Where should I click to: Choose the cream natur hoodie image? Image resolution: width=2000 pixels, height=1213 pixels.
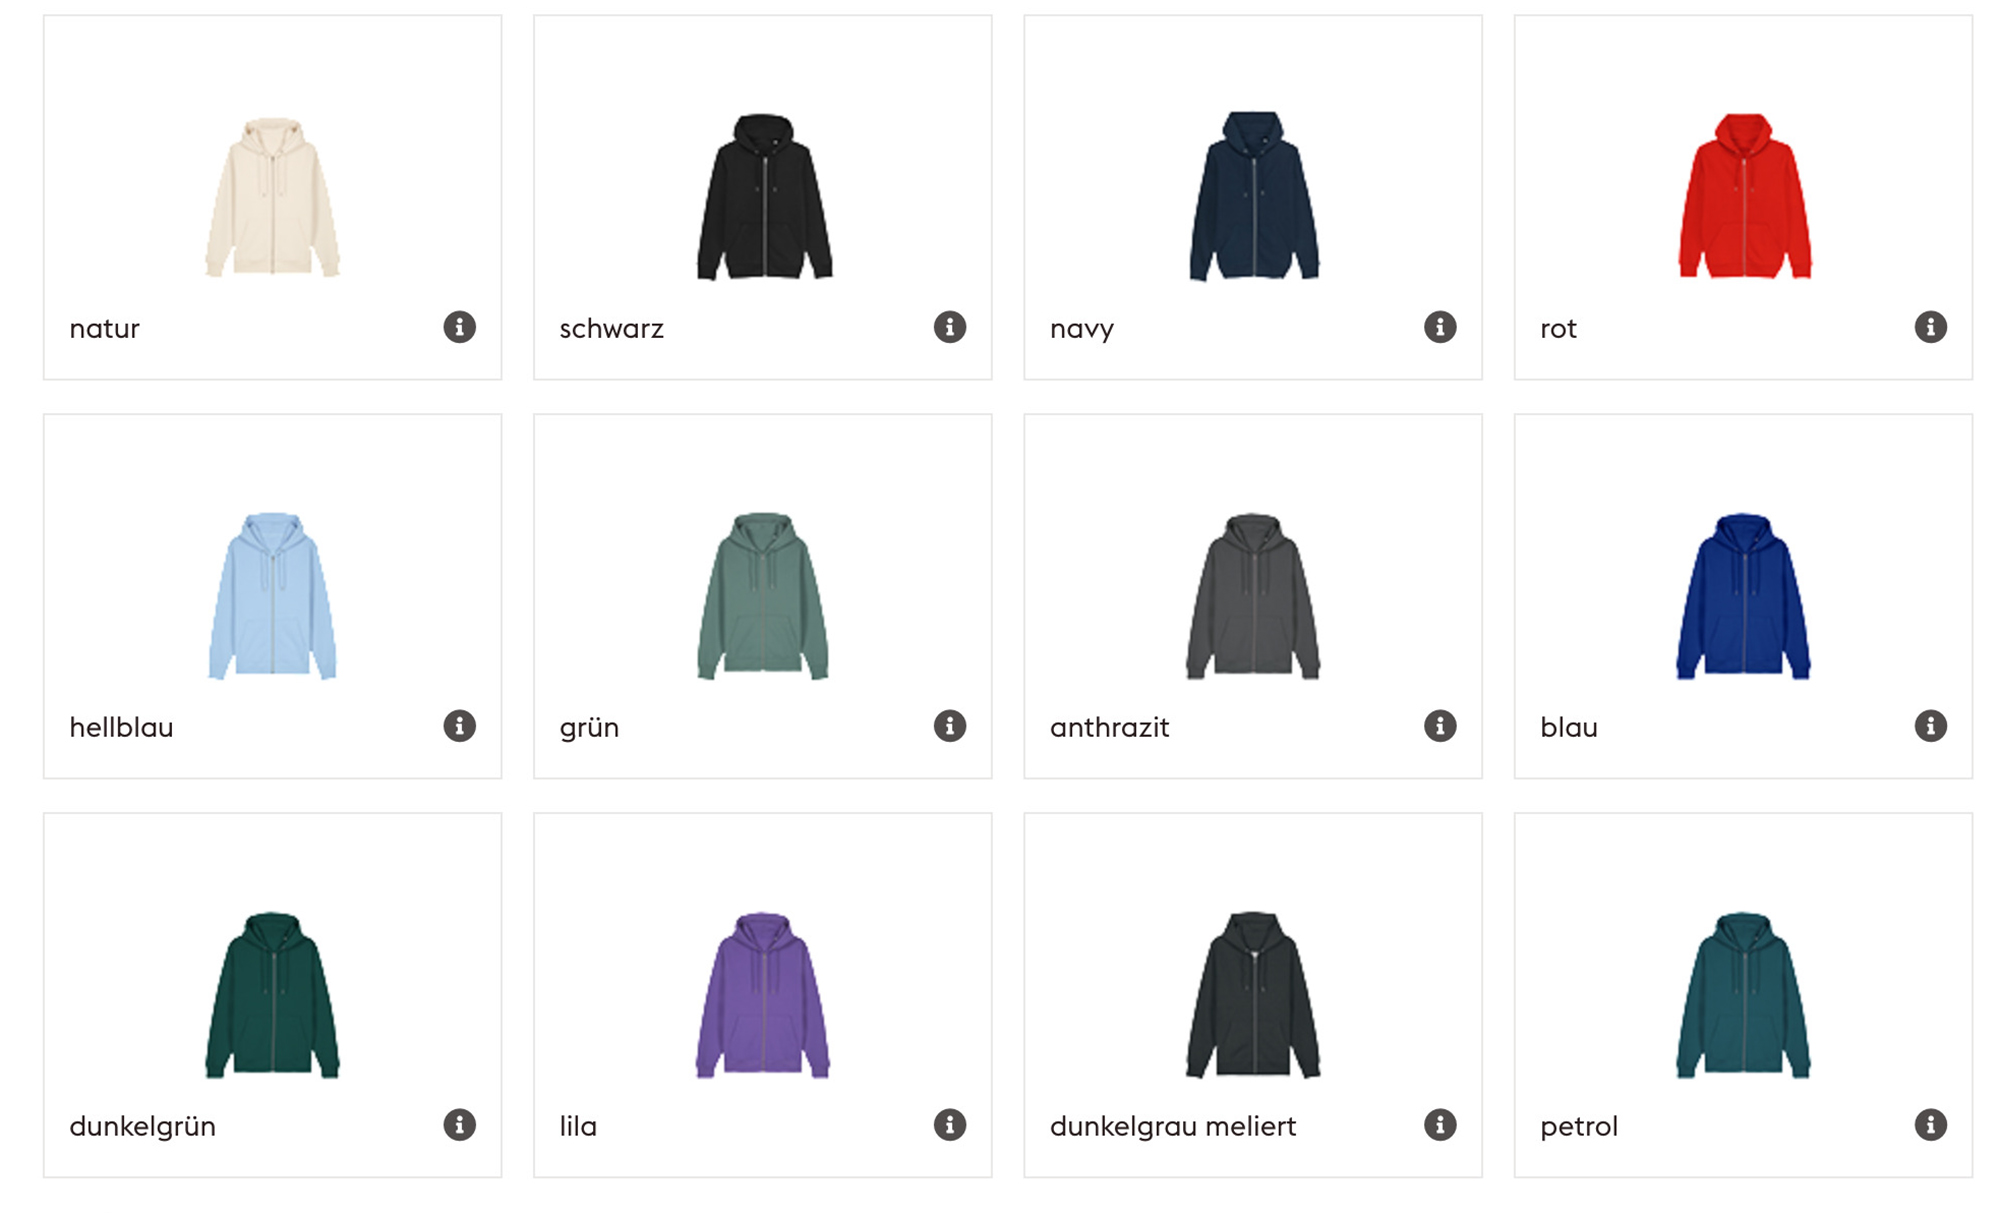[x=272, y=197]
